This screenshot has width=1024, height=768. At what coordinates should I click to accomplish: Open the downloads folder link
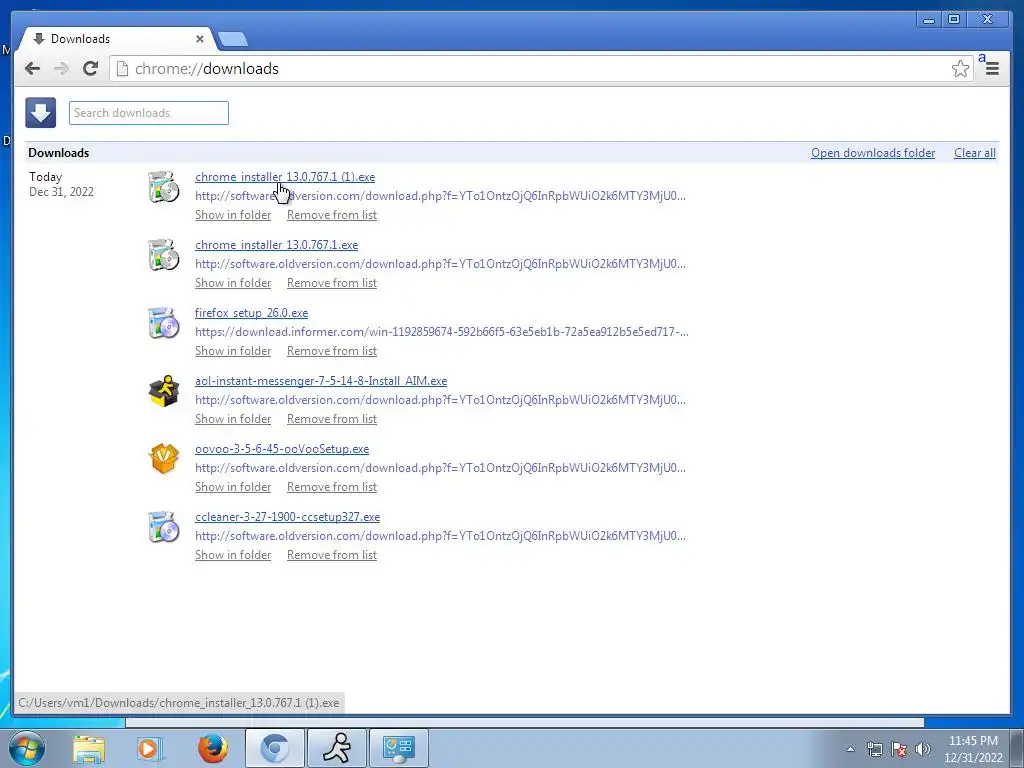click(873, 153)
